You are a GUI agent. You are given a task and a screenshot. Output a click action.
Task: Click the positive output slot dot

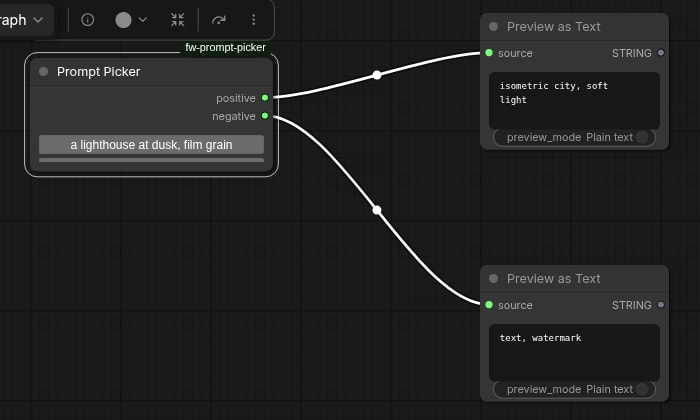point(265,98)
